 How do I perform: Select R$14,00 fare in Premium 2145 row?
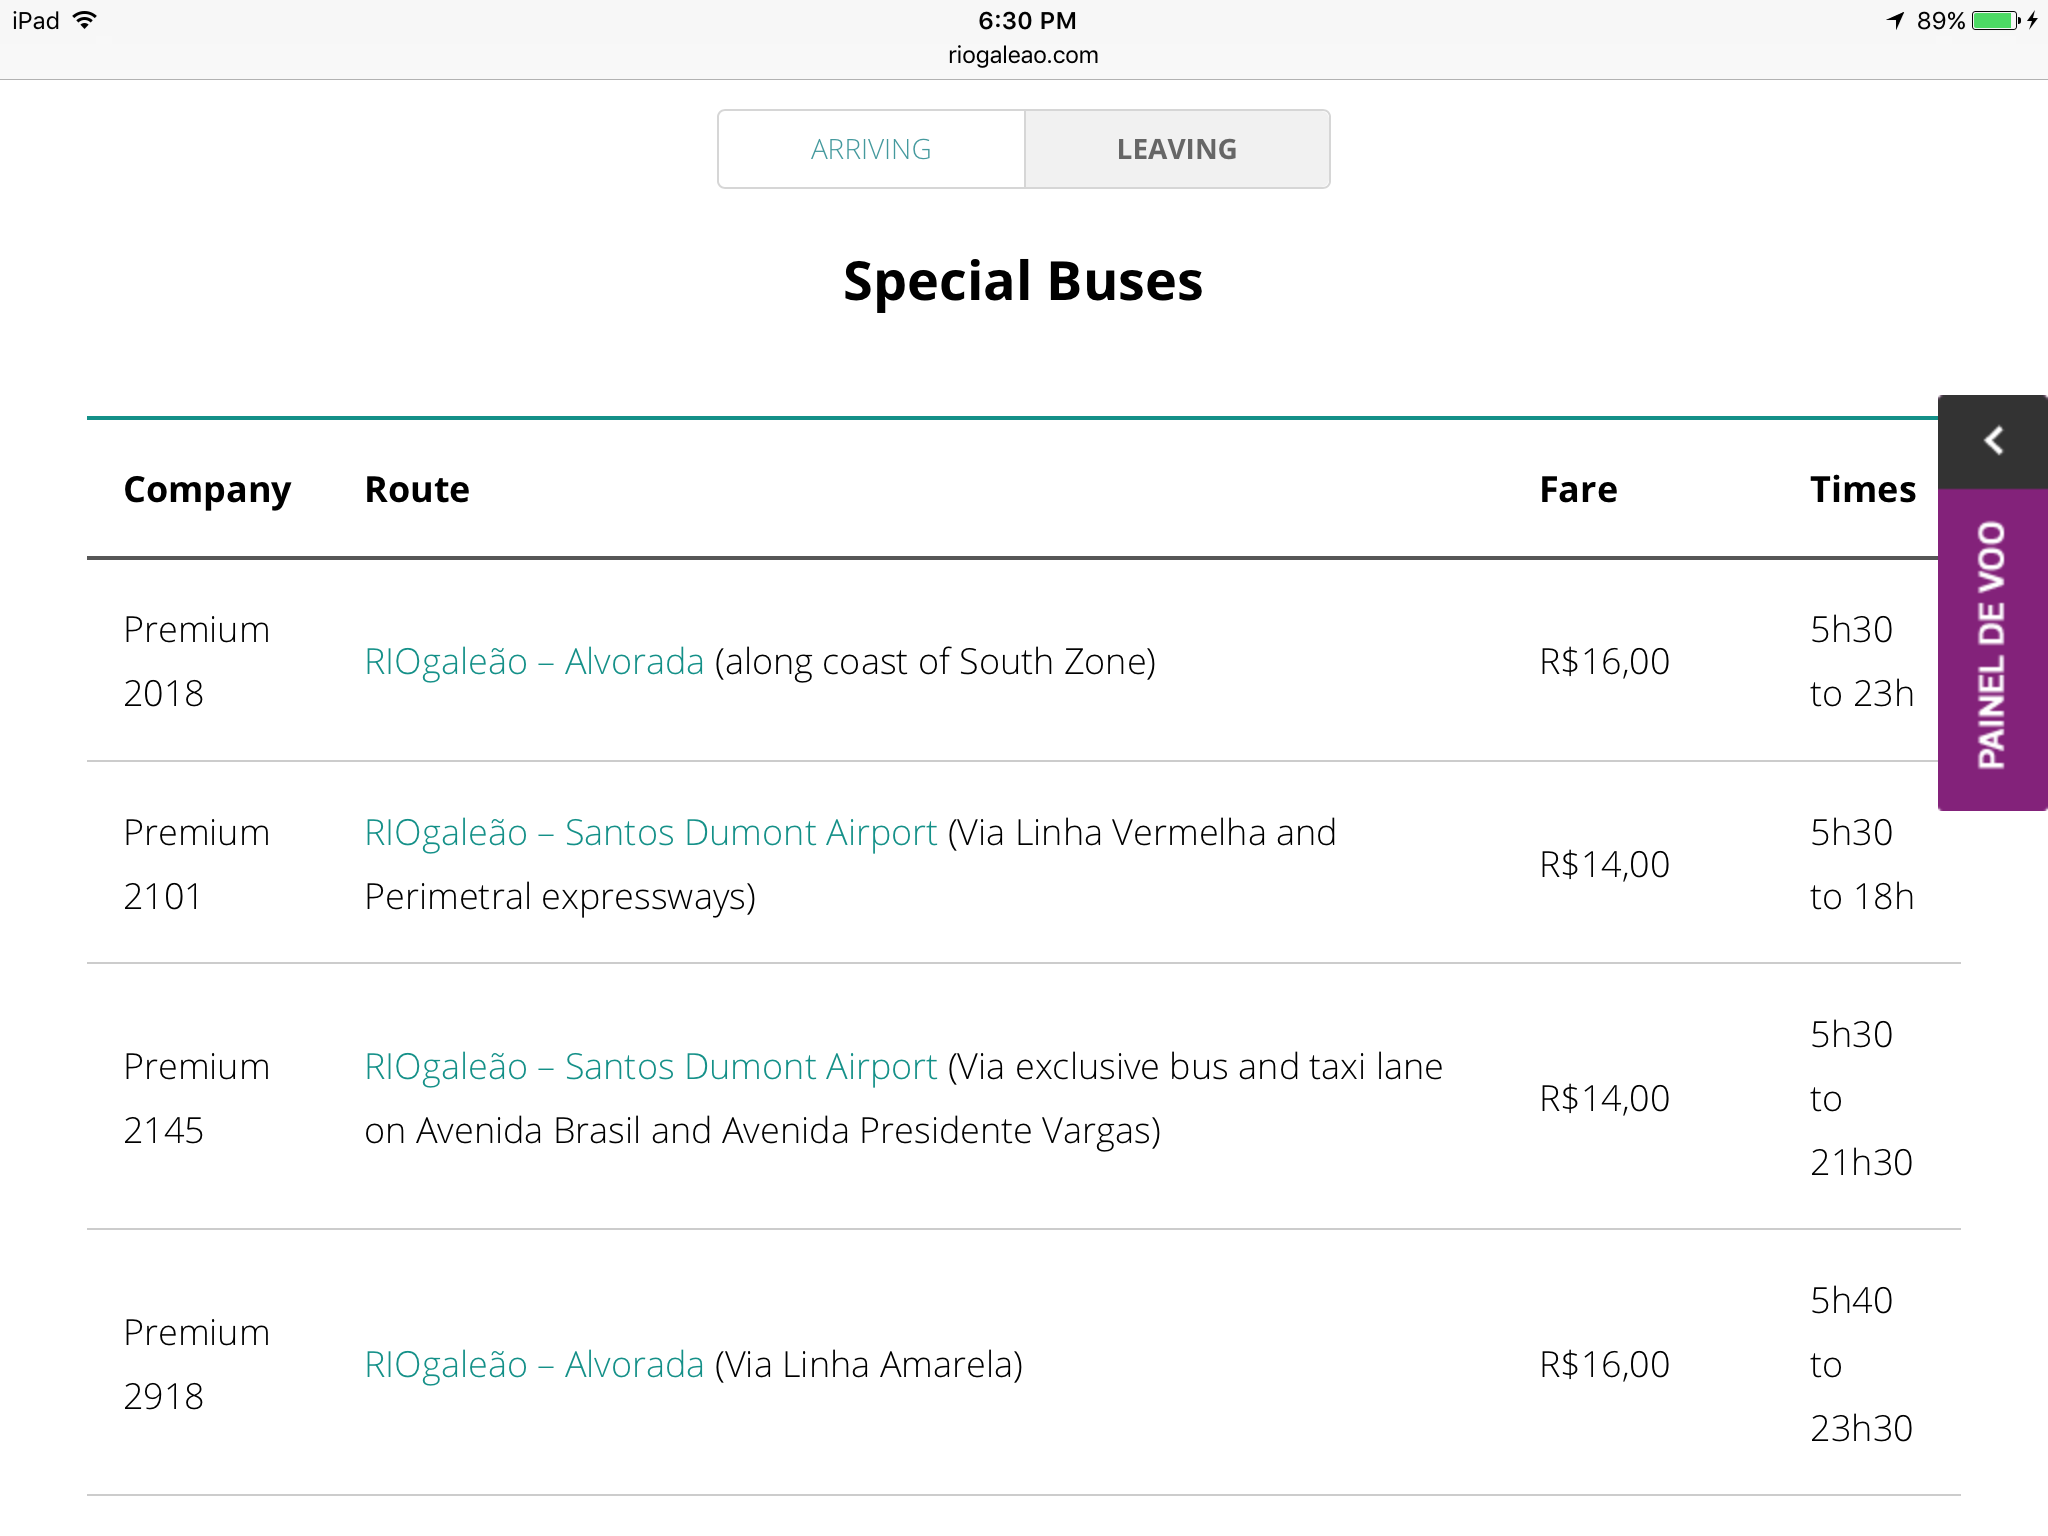[1604, 1099]
